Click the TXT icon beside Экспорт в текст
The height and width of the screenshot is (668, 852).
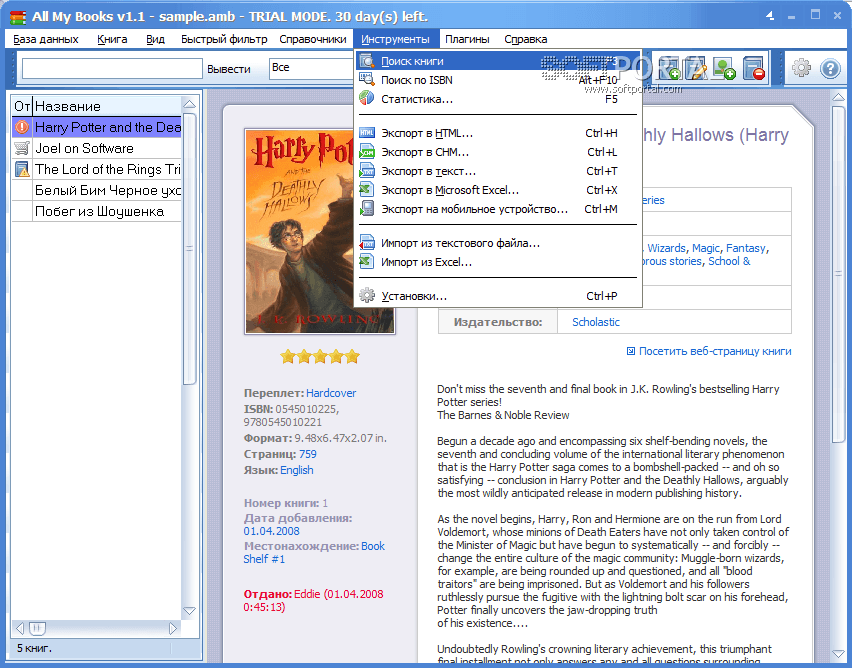tap(367, 171)
